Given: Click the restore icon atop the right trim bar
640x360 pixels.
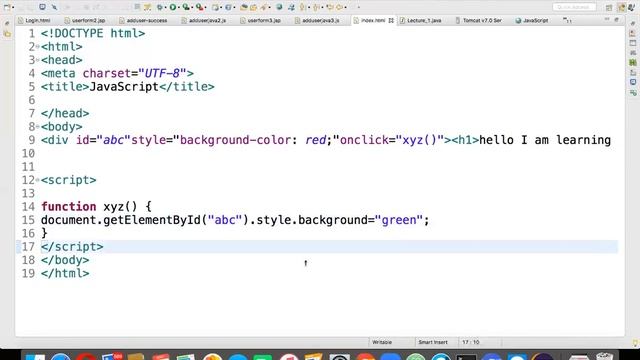Looking at the screenshot, I should [x=633, y=24].
